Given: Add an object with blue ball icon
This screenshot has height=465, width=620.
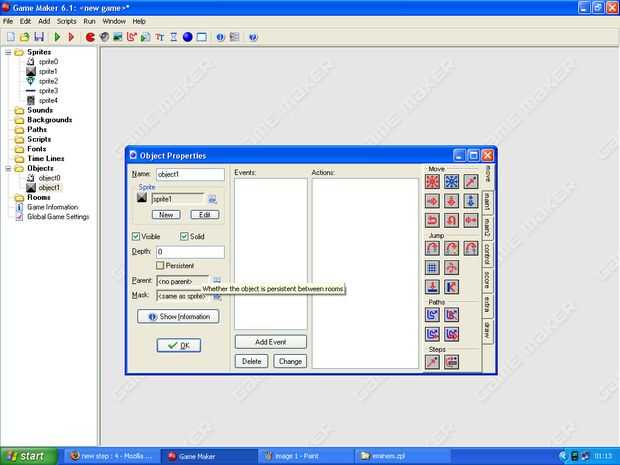Looking at the screenshot, I should [187, 37].
